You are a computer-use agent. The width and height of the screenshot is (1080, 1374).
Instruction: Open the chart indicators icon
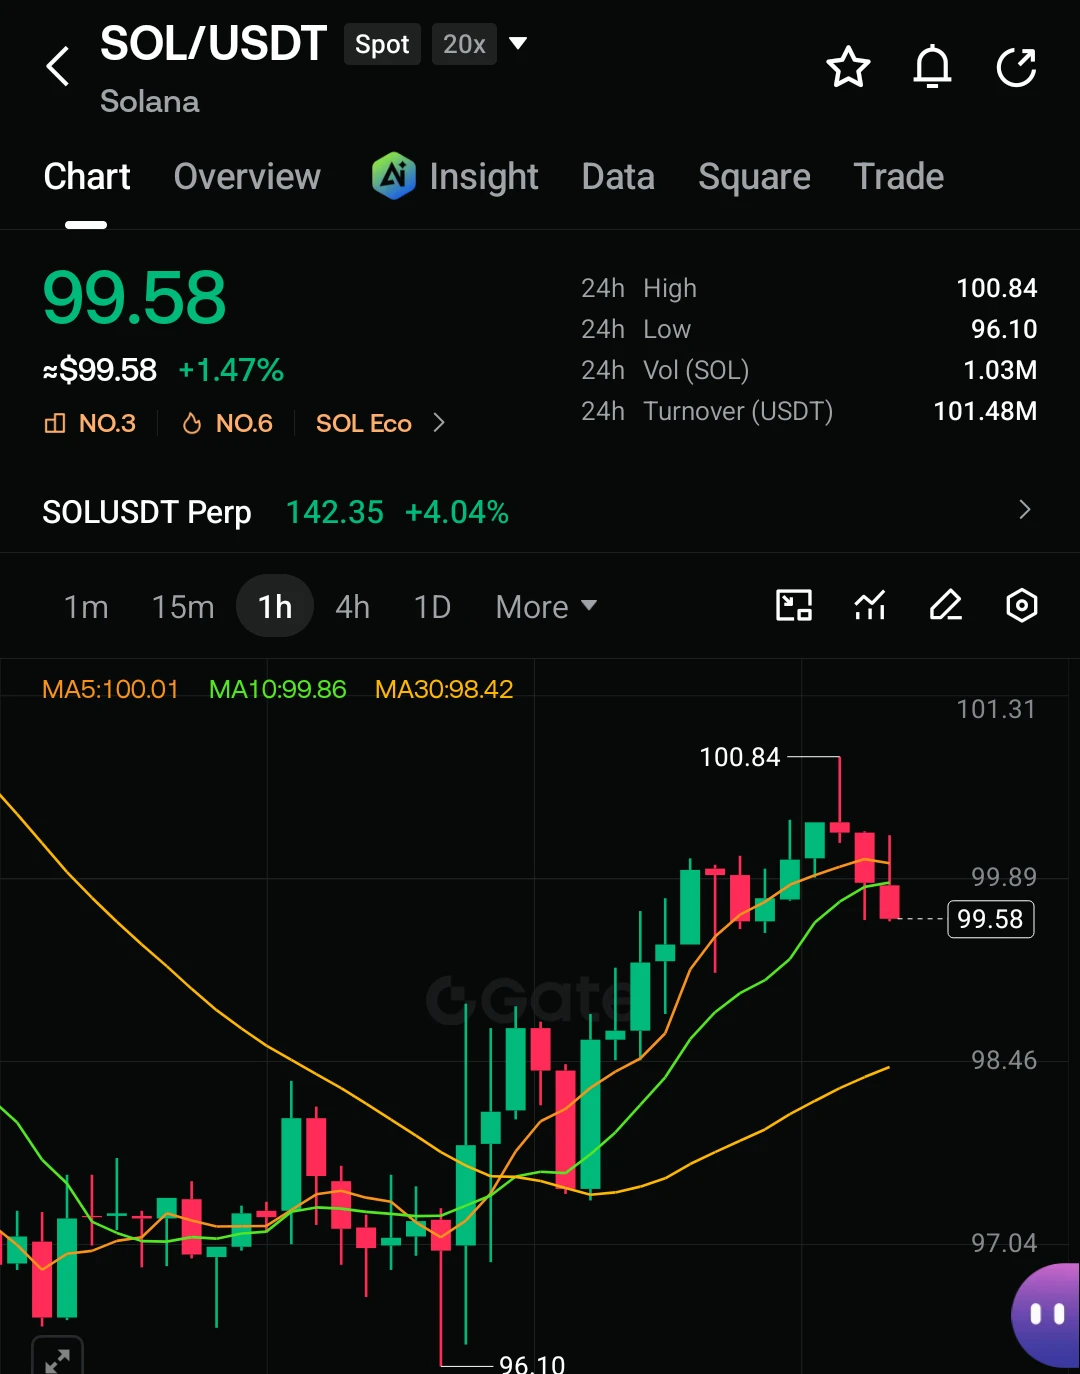(870, 605)
